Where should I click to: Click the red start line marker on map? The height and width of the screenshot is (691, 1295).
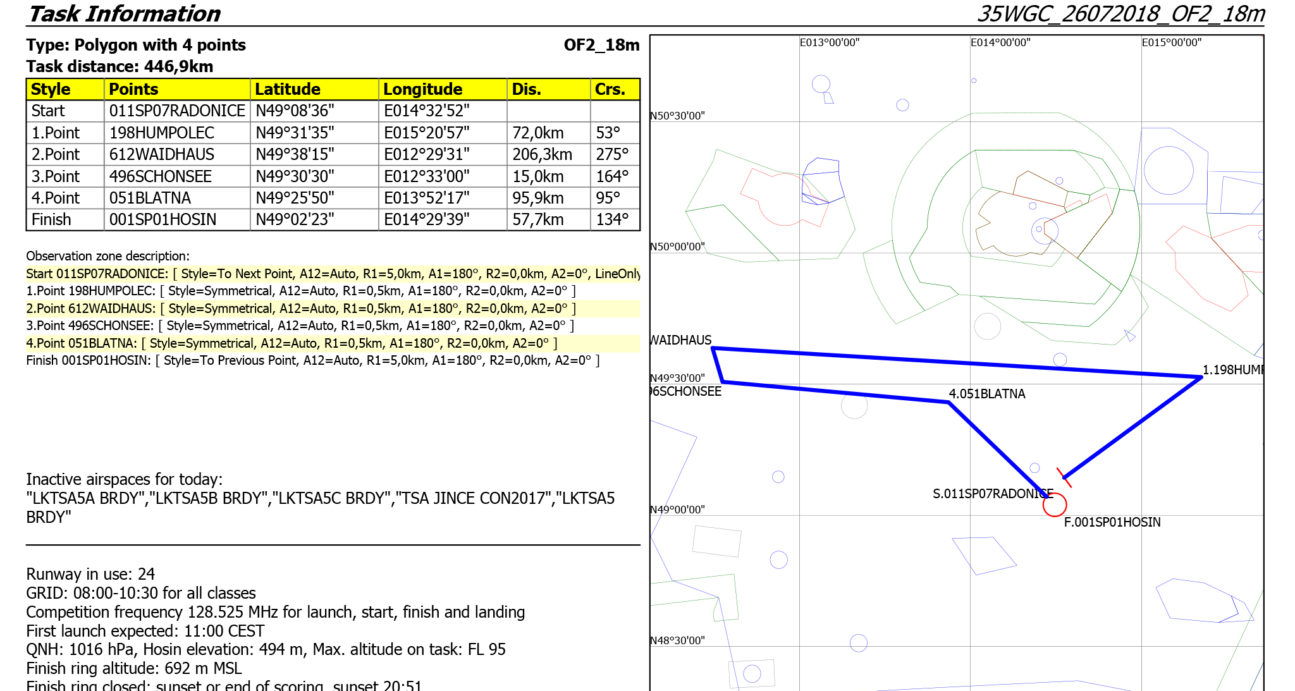tap(1064, 475)
